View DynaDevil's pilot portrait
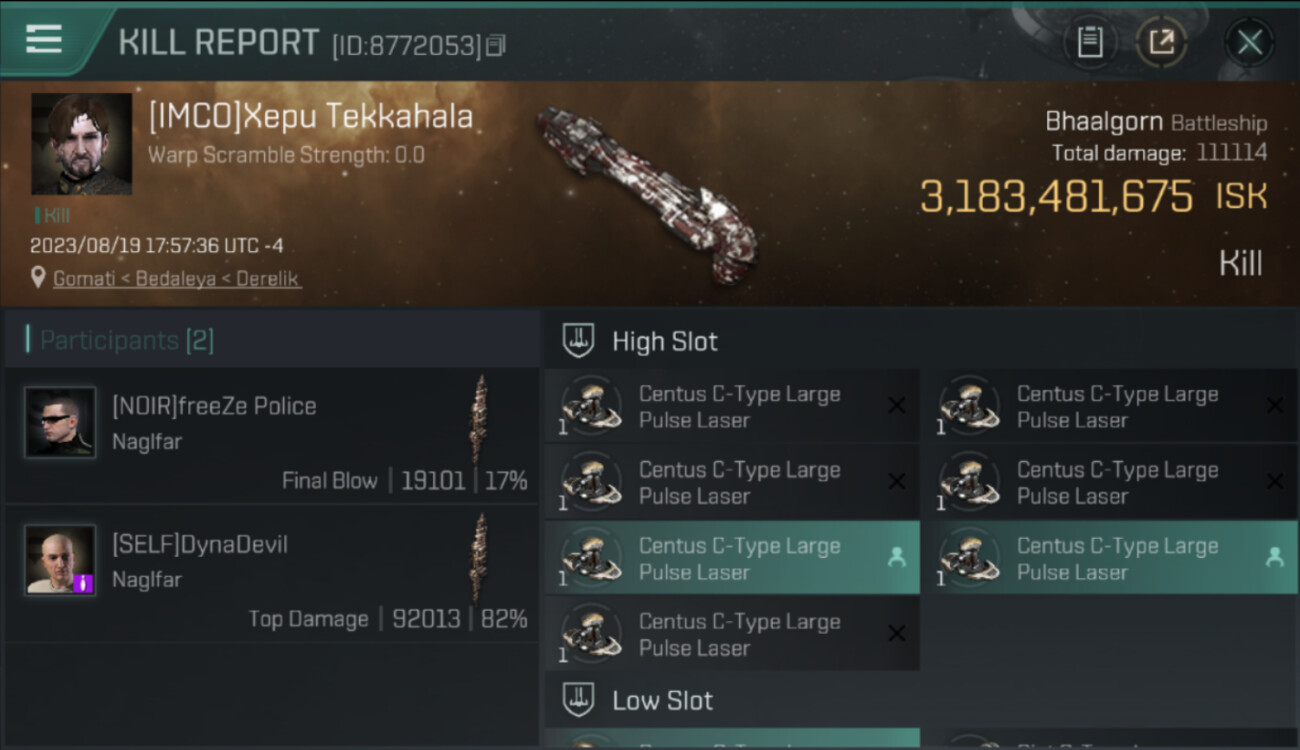Image resolution: width=1300 pixels, height=750 pixels. tap(60, 560)
